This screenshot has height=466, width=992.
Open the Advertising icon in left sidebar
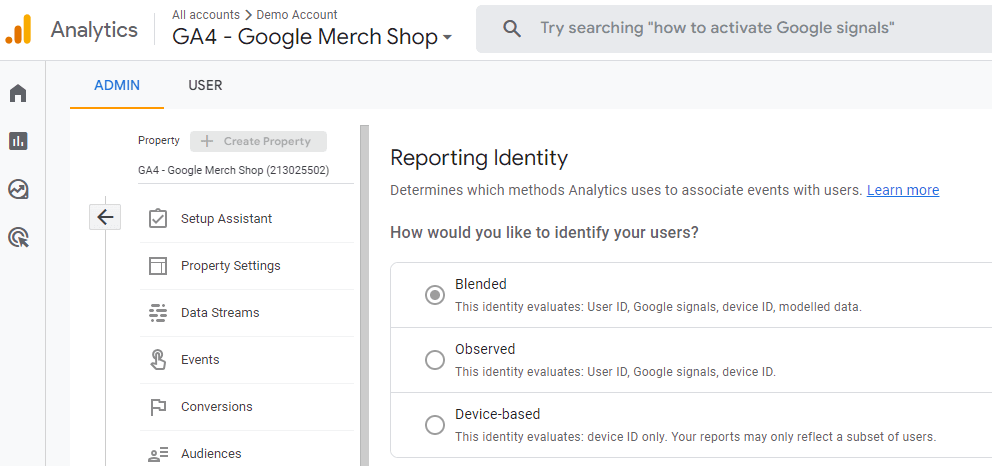18,237
